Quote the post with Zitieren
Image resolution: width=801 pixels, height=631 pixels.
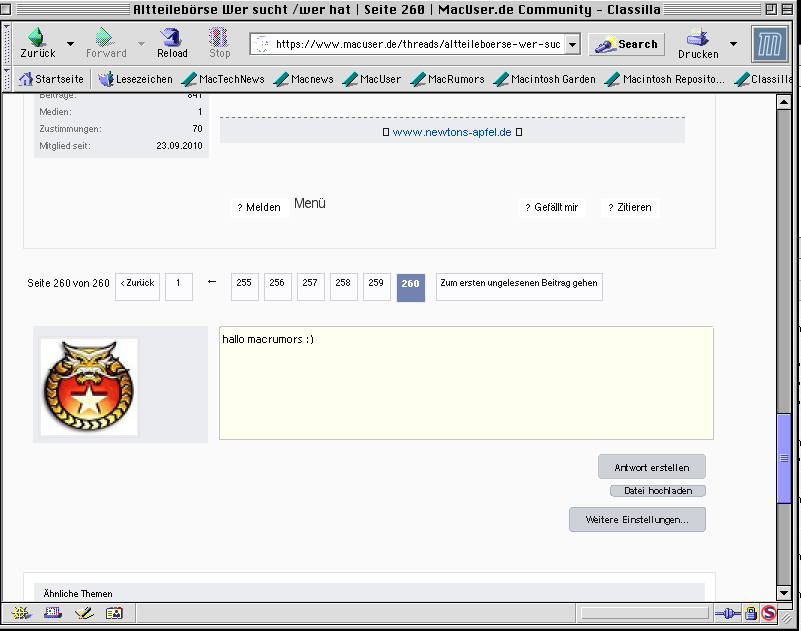630,207
